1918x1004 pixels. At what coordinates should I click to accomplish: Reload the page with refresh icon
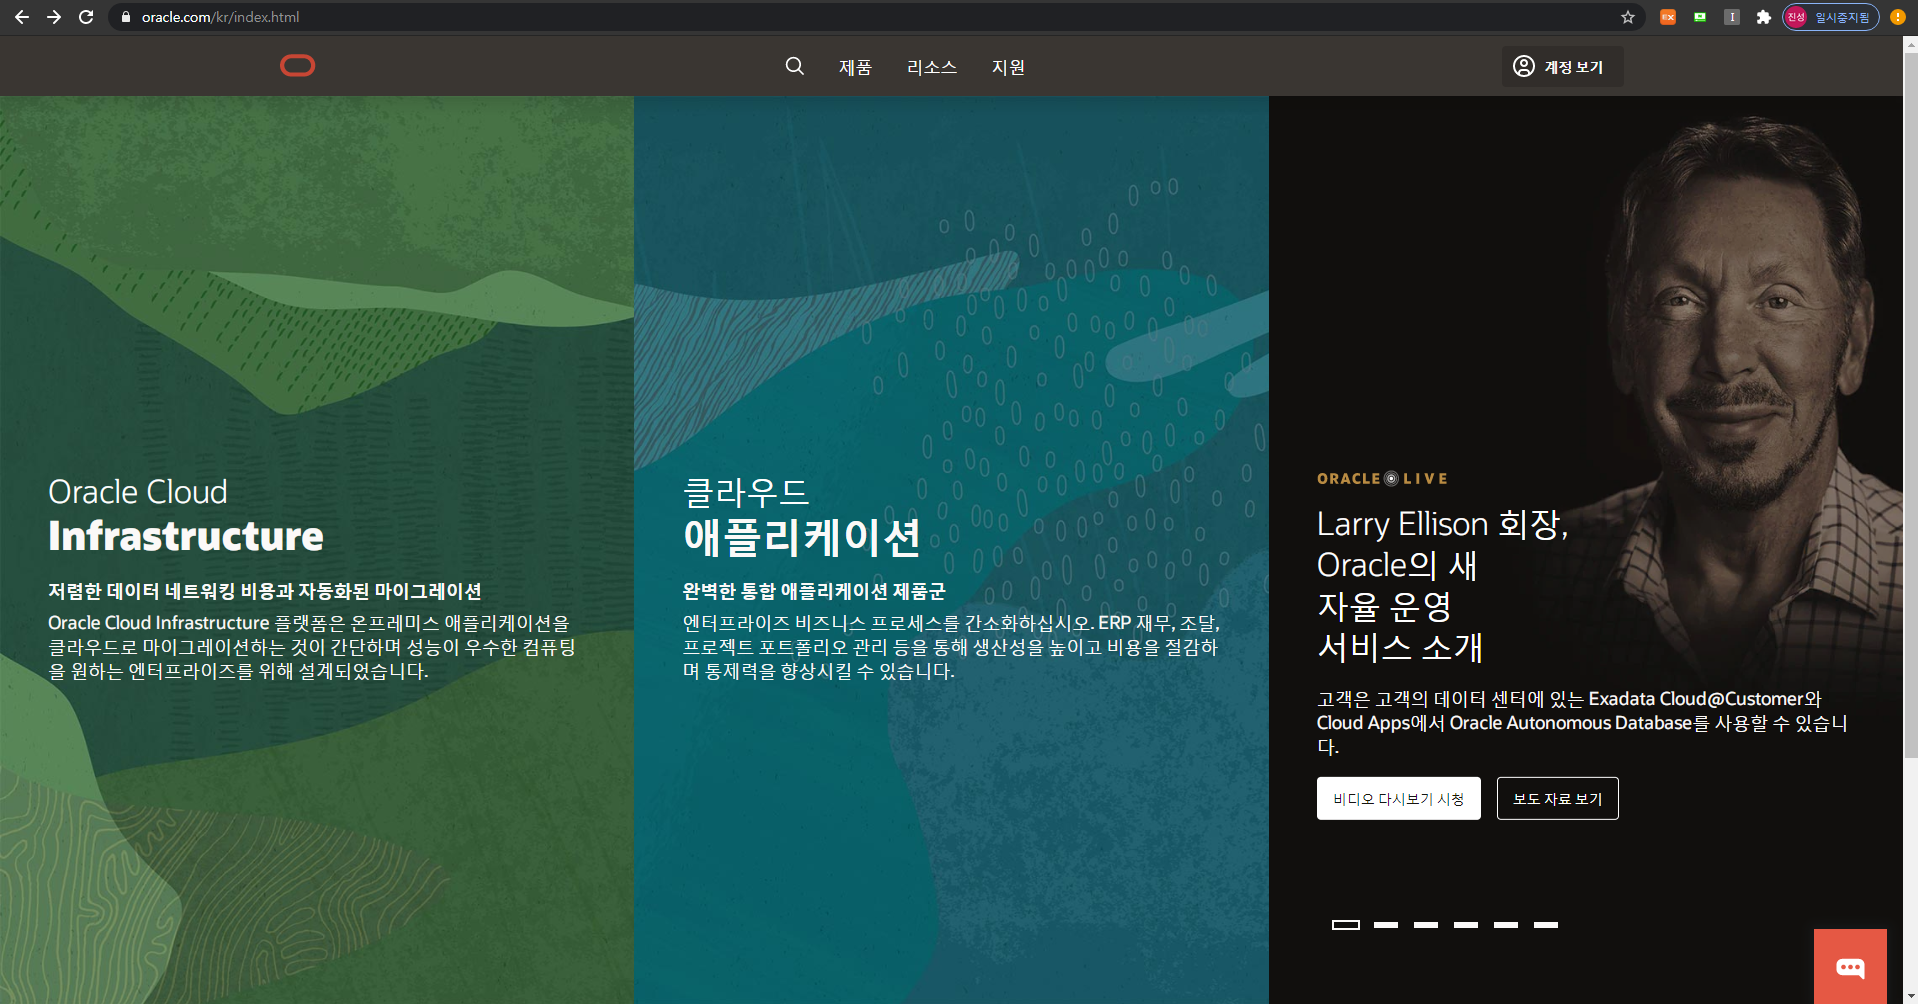[86, 17]
